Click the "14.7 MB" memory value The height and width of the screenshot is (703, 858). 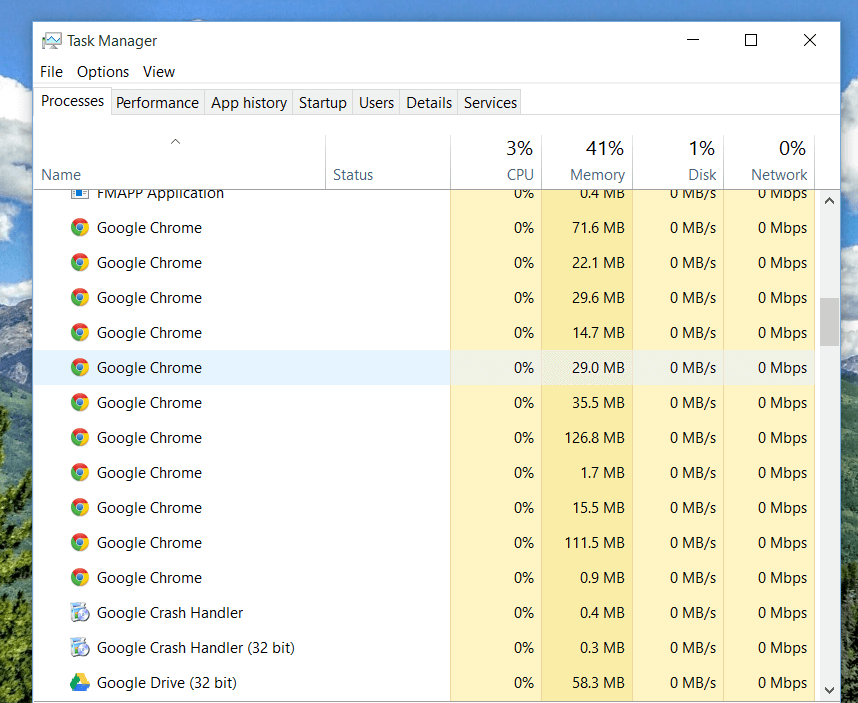pos(598,333)
